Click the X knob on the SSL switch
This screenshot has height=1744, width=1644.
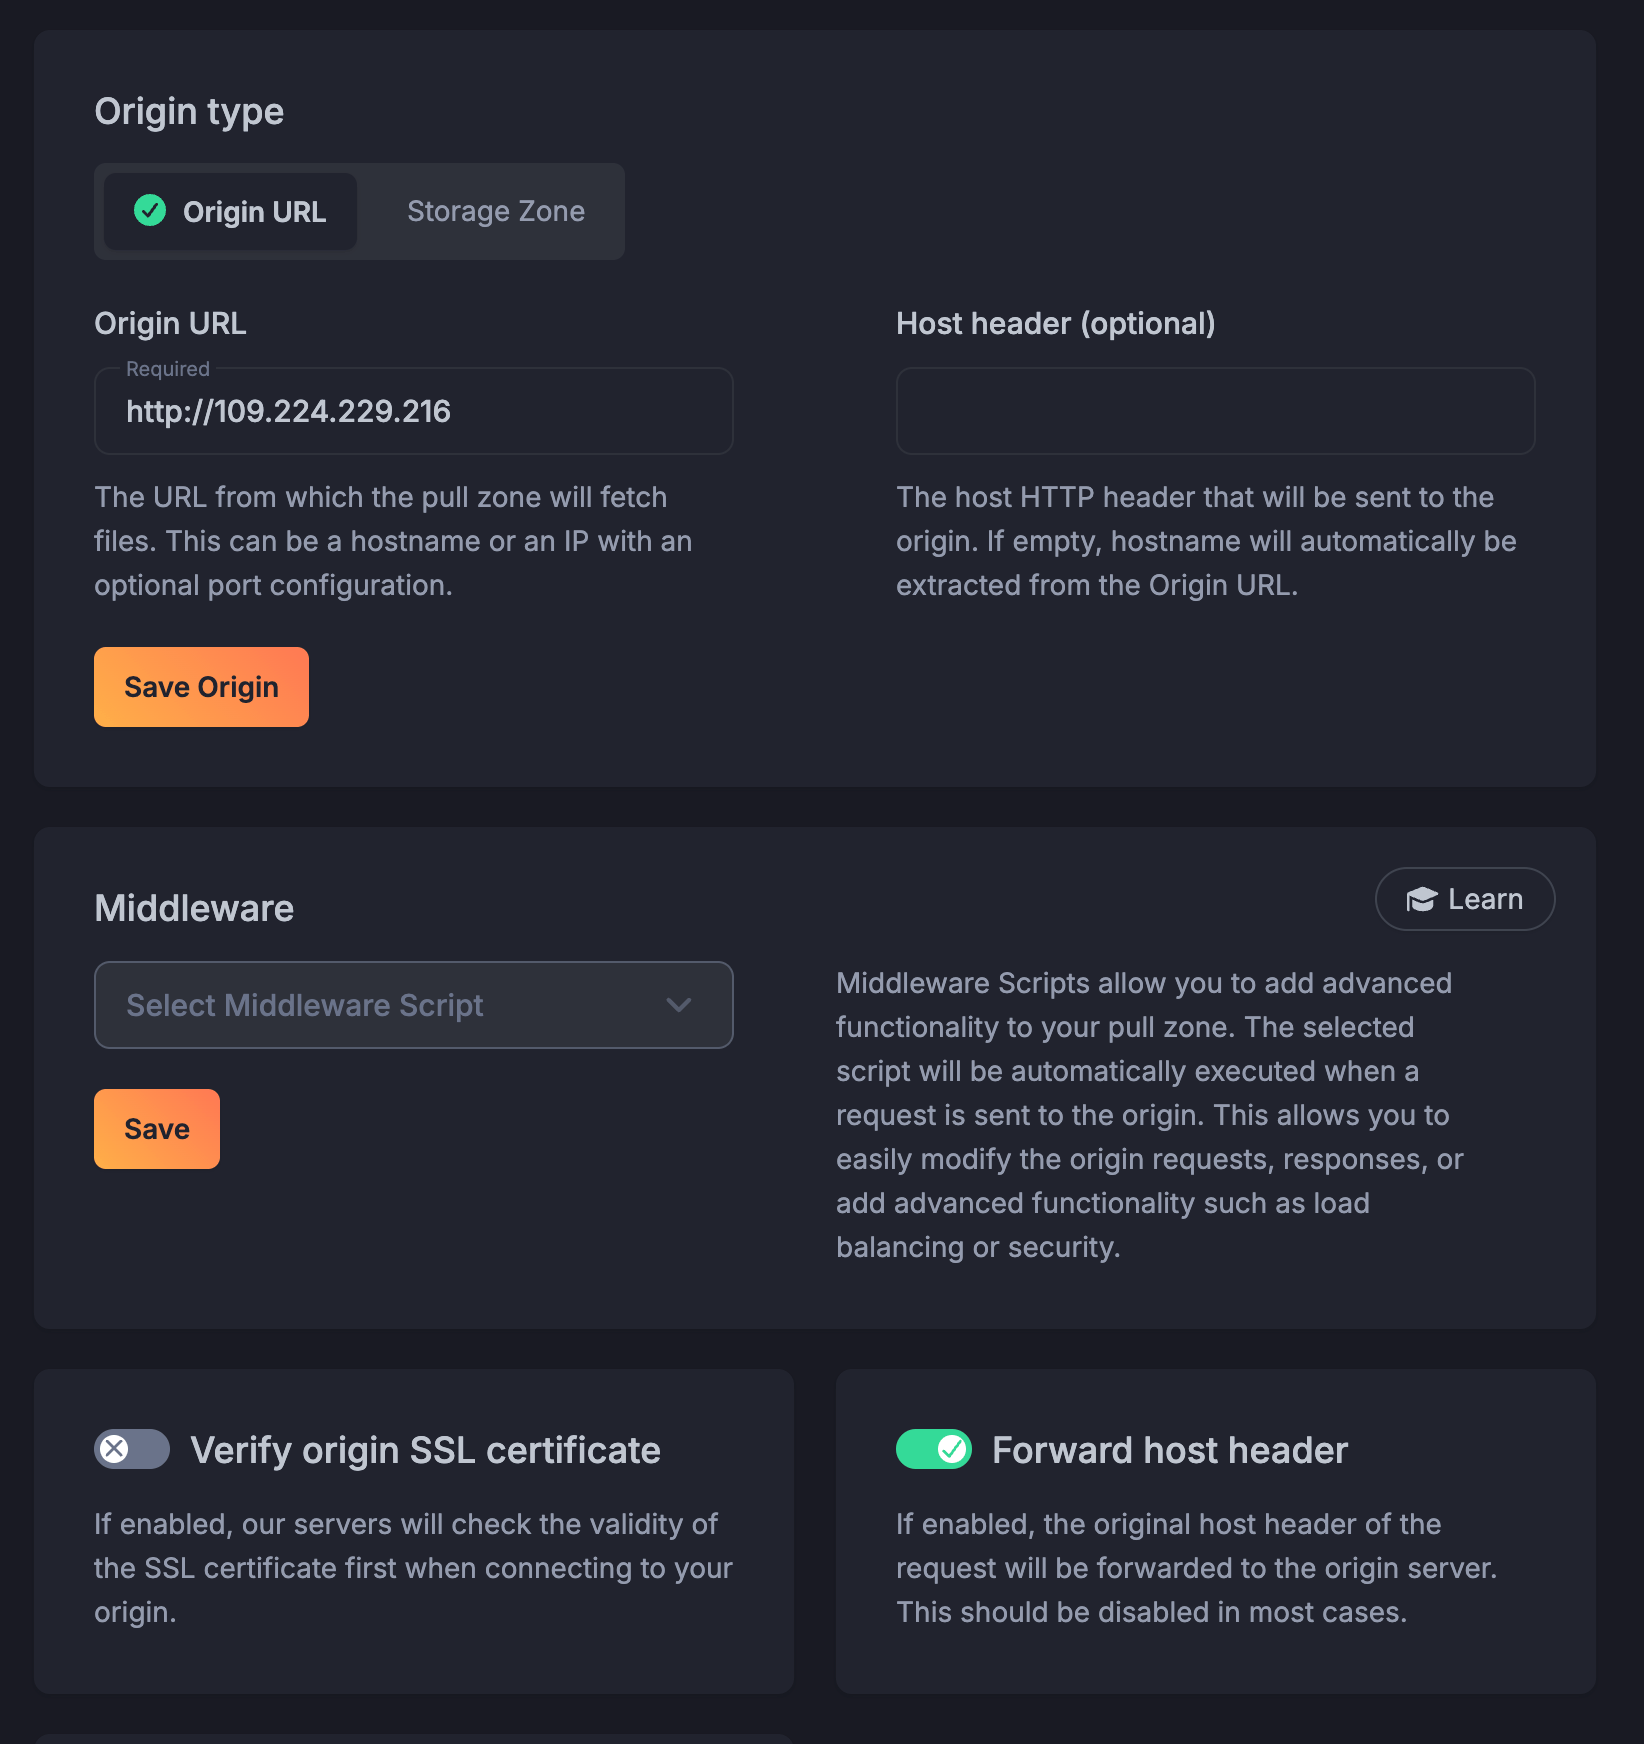[115, 1449]
